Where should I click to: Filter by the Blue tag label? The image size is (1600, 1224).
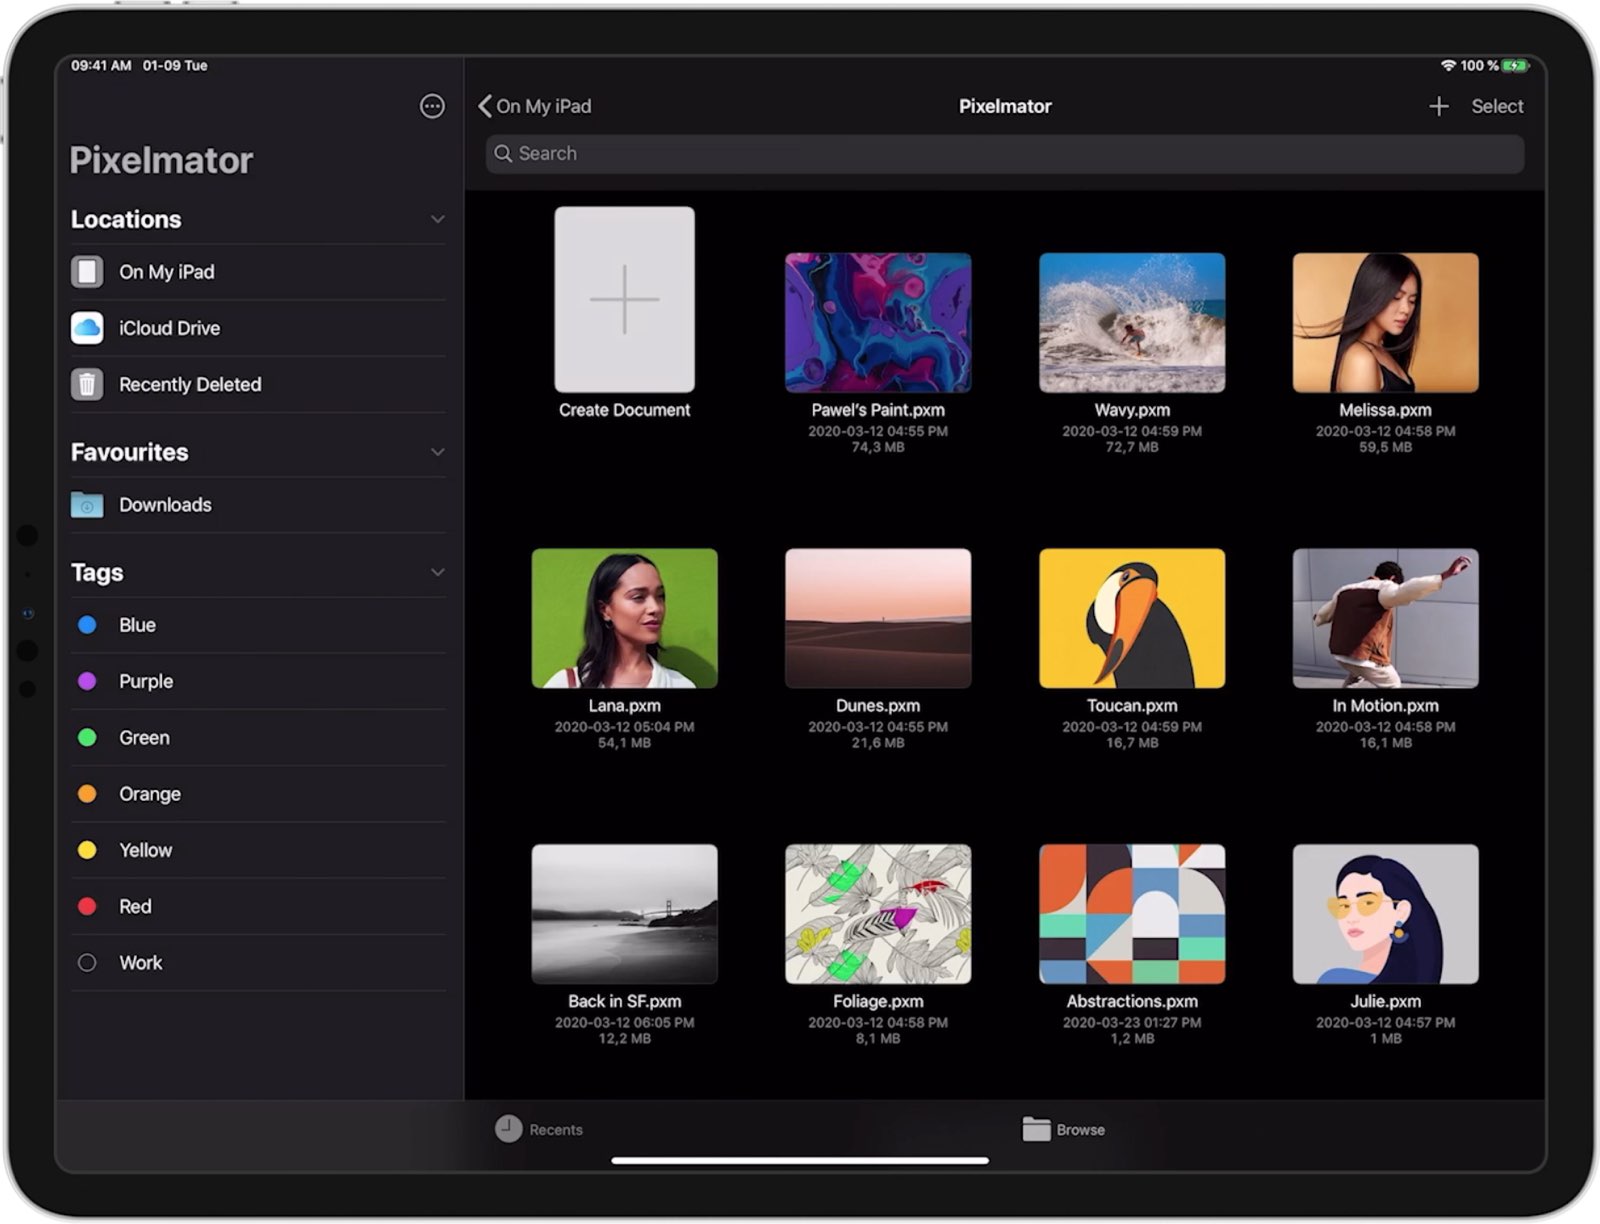(137, 625)
